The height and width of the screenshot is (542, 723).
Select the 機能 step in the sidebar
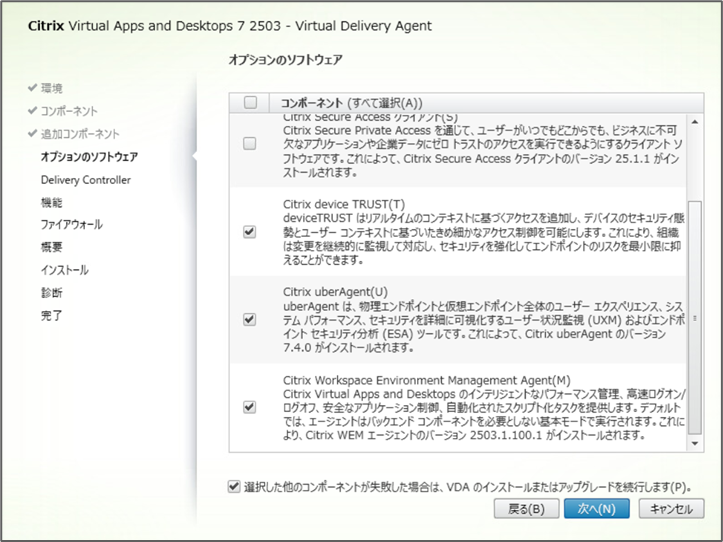(x=52, y=203)
